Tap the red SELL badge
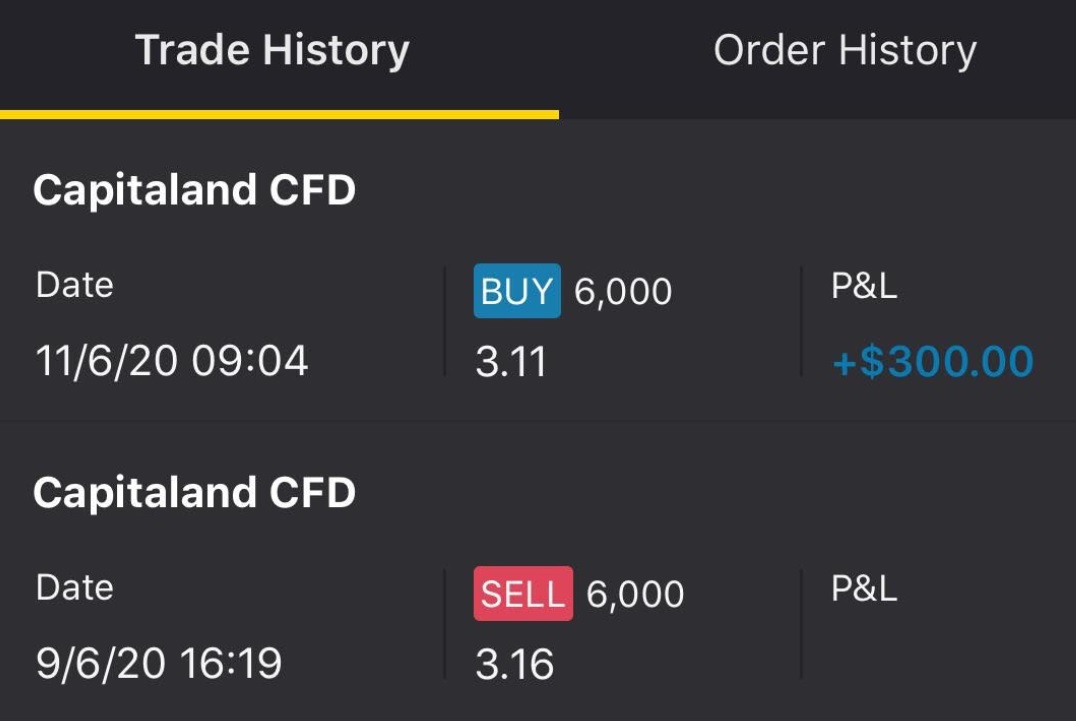Image resolution: width=1076 pixels, height=721 pixels. (522, 594)
